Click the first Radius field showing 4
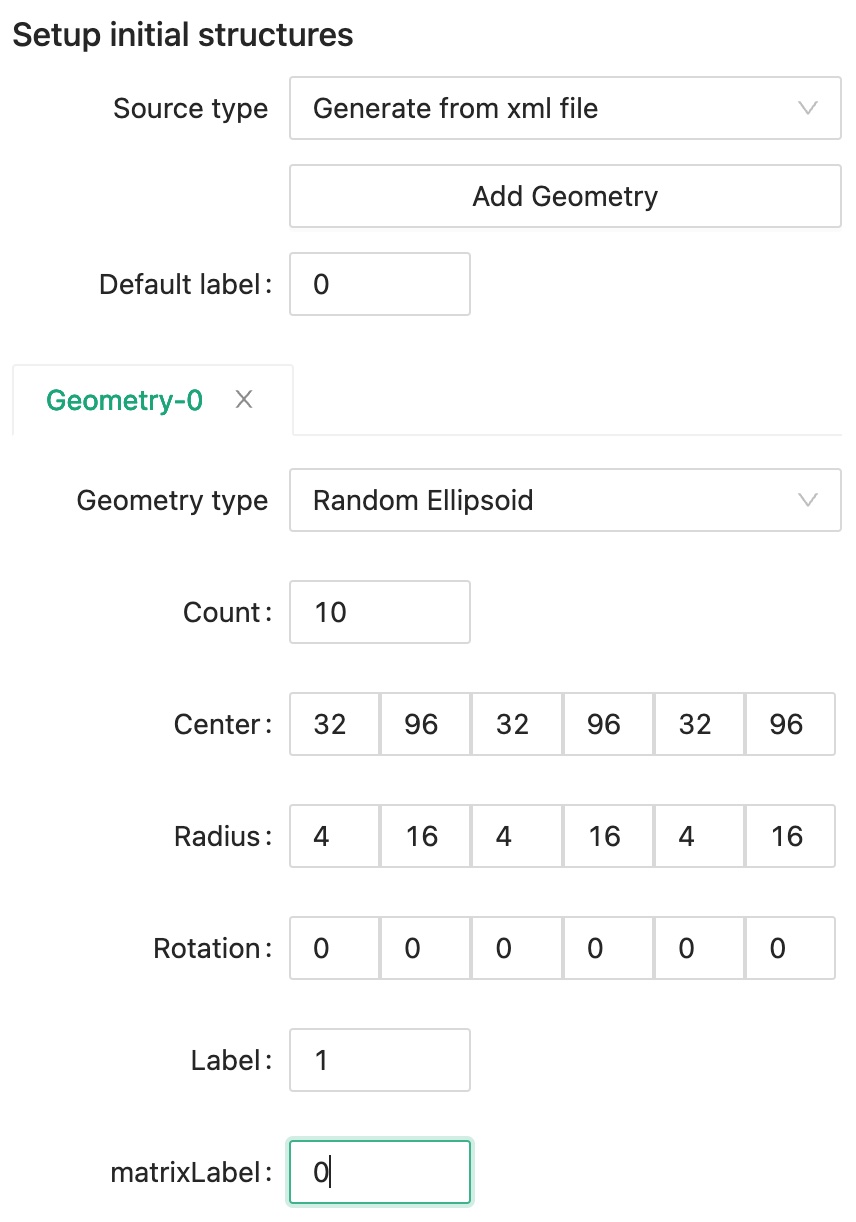The height and width of the screenshot is (1222, 856). click(334, 836)
